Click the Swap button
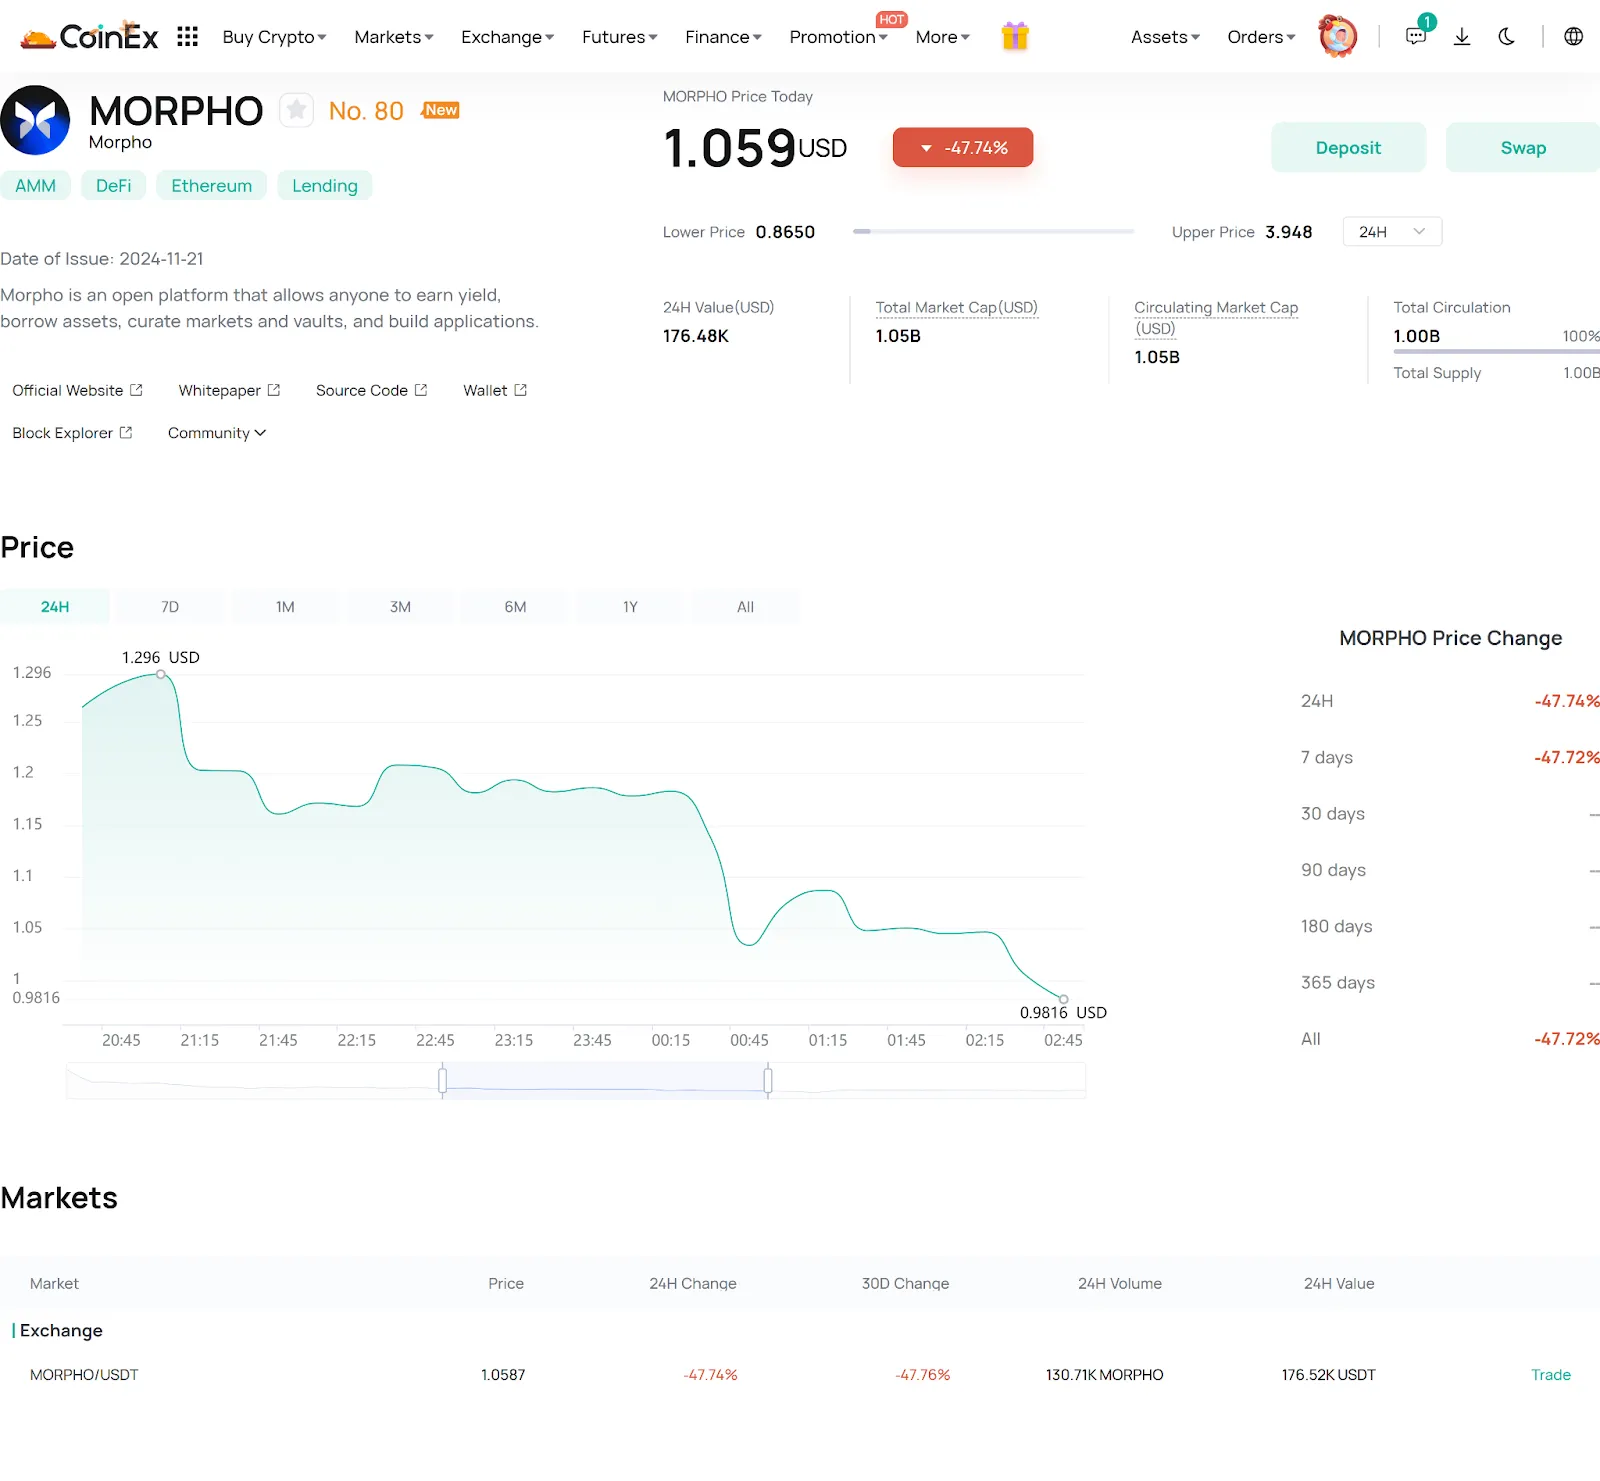Image resolution: width=1600 pixels, height=1481 pixels. 1523,148
